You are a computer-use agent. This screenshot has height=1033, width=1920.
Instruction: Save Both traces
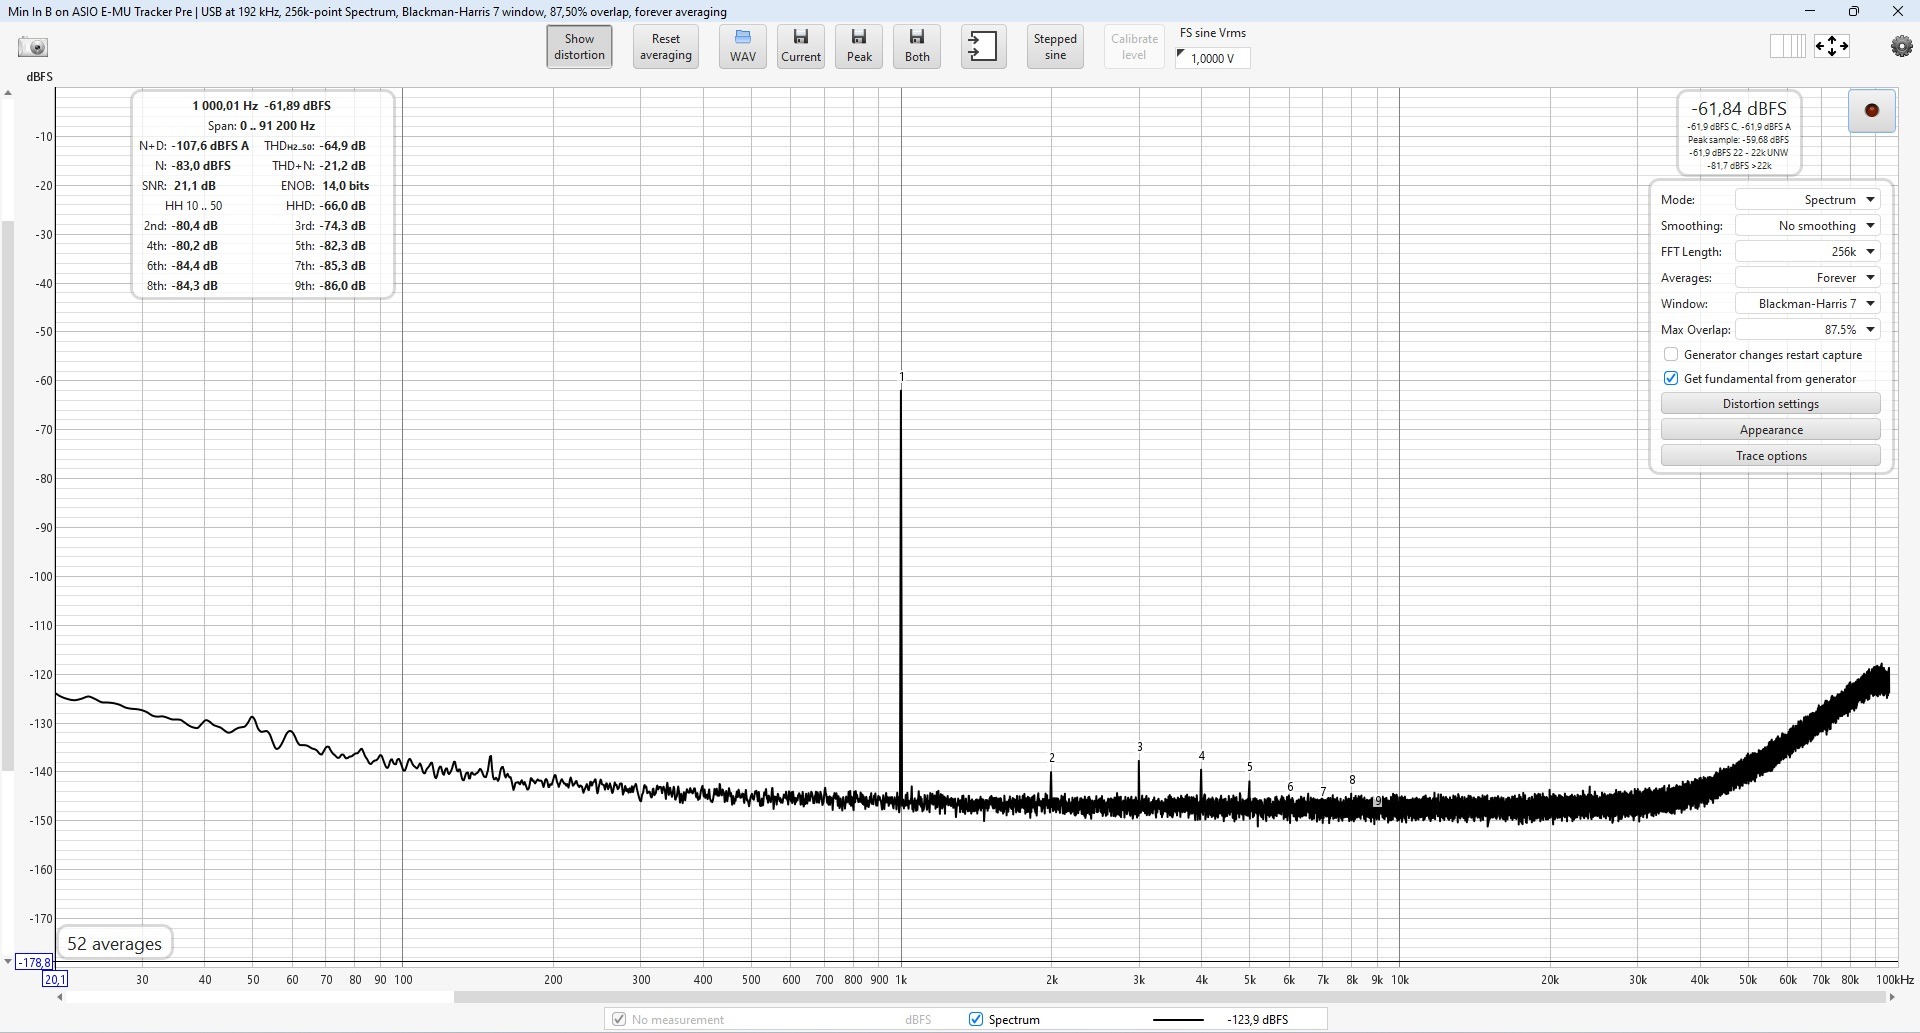(917, 47)
